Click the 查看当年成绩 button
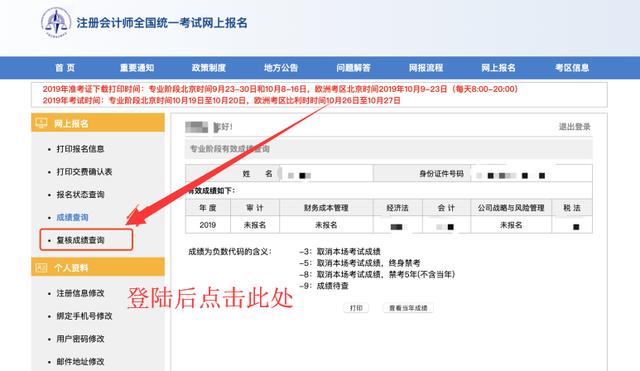 (x=408, y=308)
